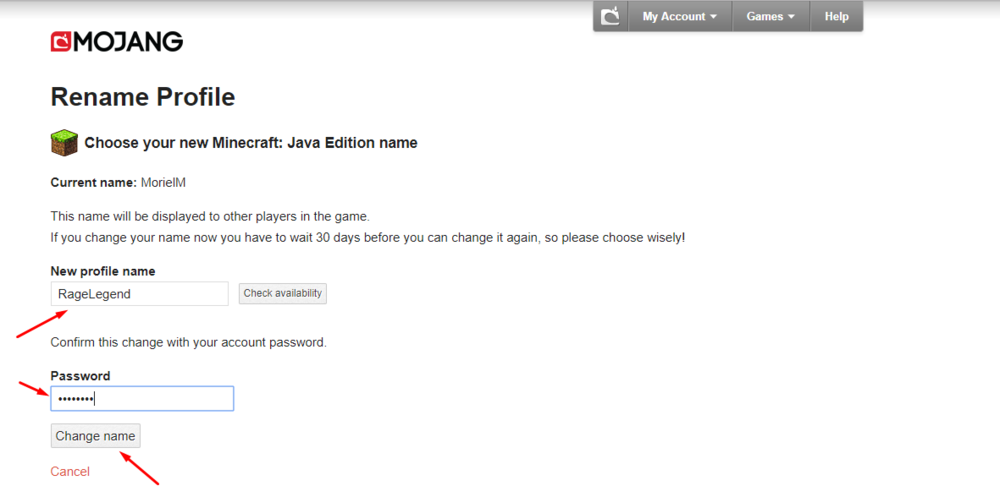Open the My Account dropdown menu
1000x497 pixels.
(679, 16)
